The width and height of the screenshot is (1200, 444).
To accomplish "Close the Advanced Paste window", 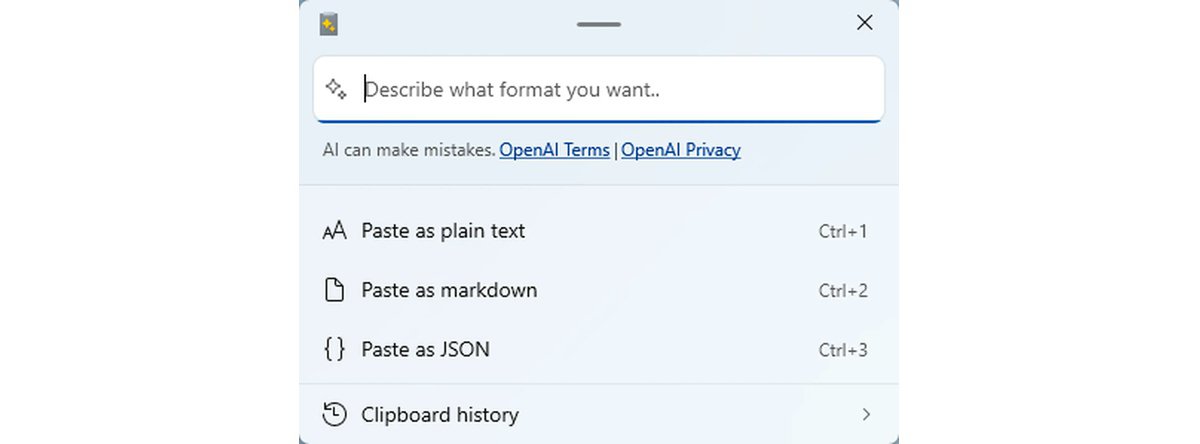I will coord(865,23).
